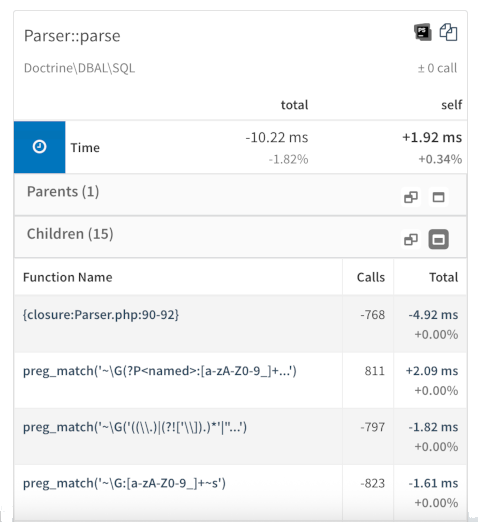
Task: Select the Time metric row
Action: [240, 147]
